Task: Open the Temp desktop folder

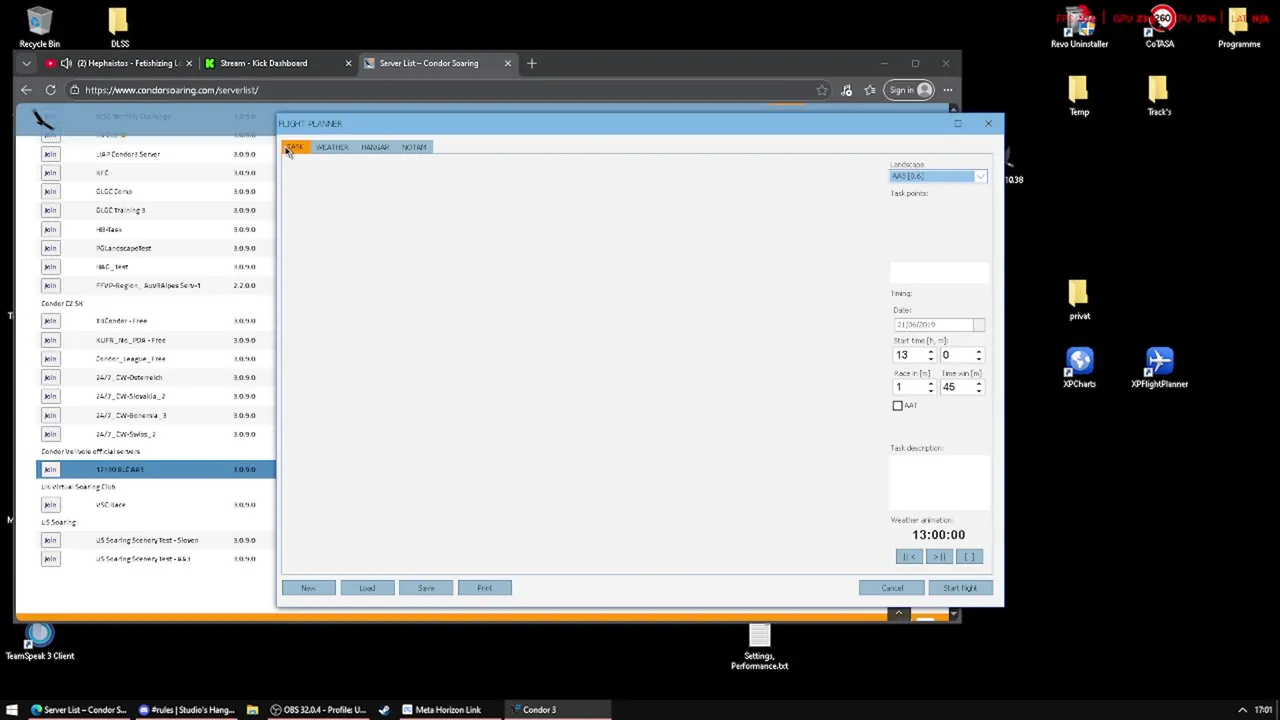Action: pyautogui.click(x=1079, y=96)
